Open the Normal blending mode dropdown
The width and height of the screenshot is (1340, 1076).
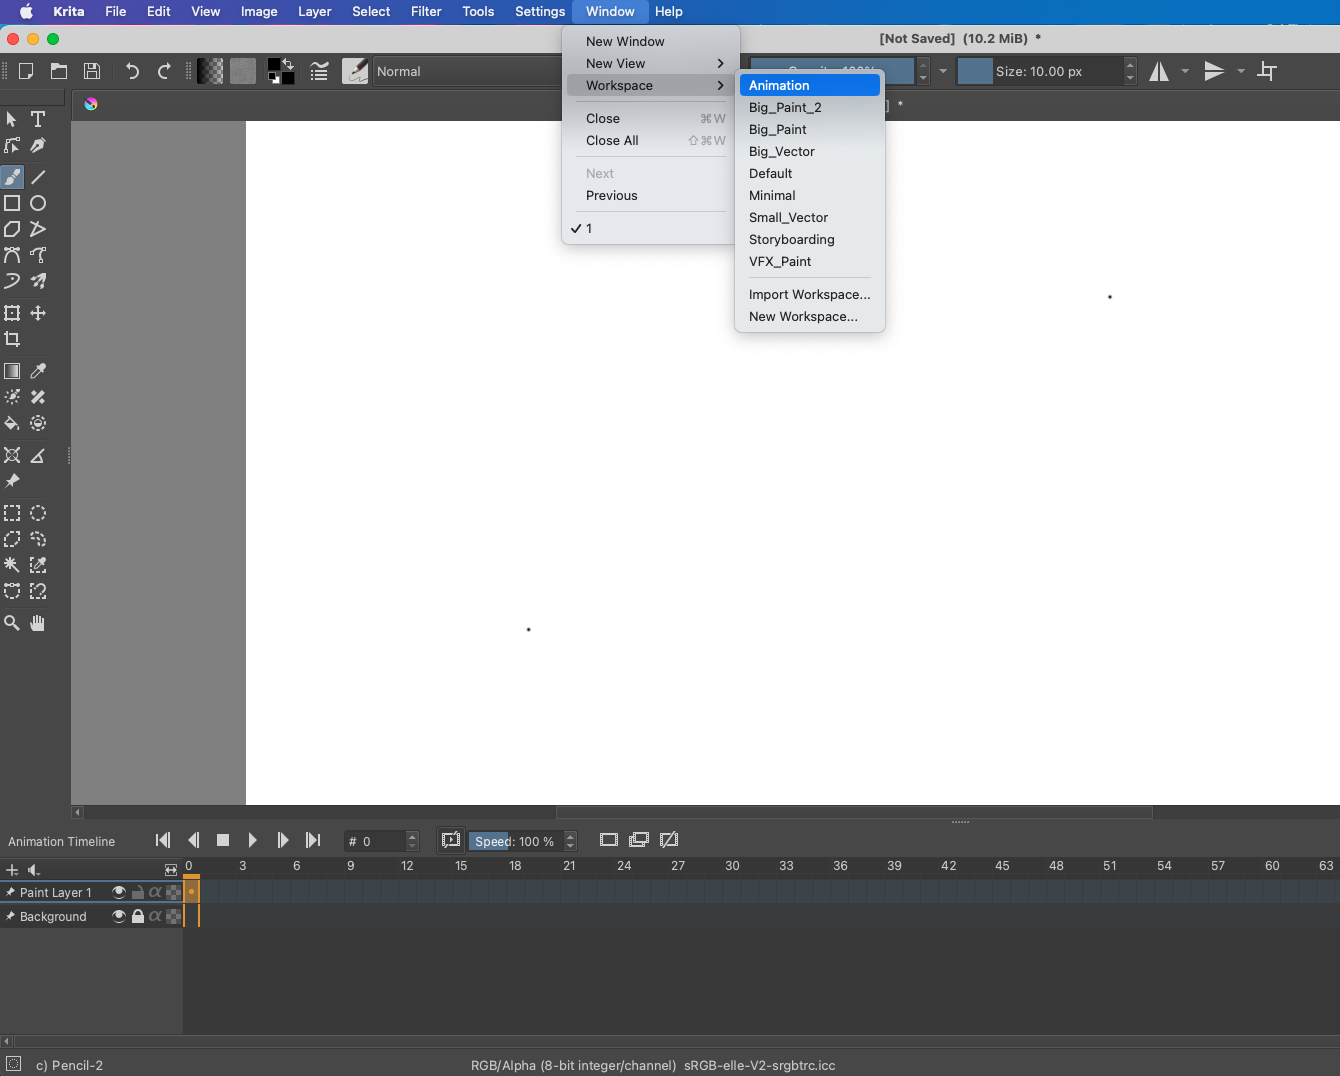tap(468, 71)
